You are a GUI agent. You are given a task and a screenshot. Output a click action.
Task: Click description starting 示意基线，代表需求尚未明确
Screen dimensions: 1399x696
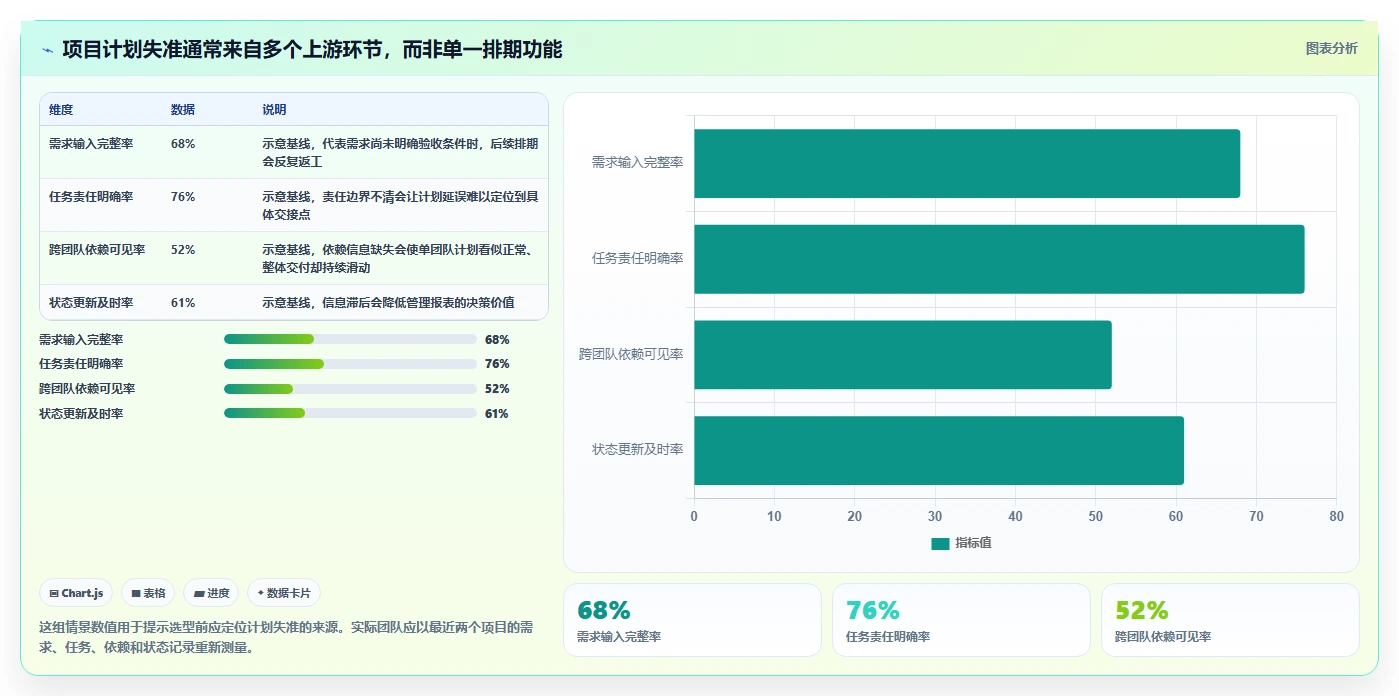(400, 152)
